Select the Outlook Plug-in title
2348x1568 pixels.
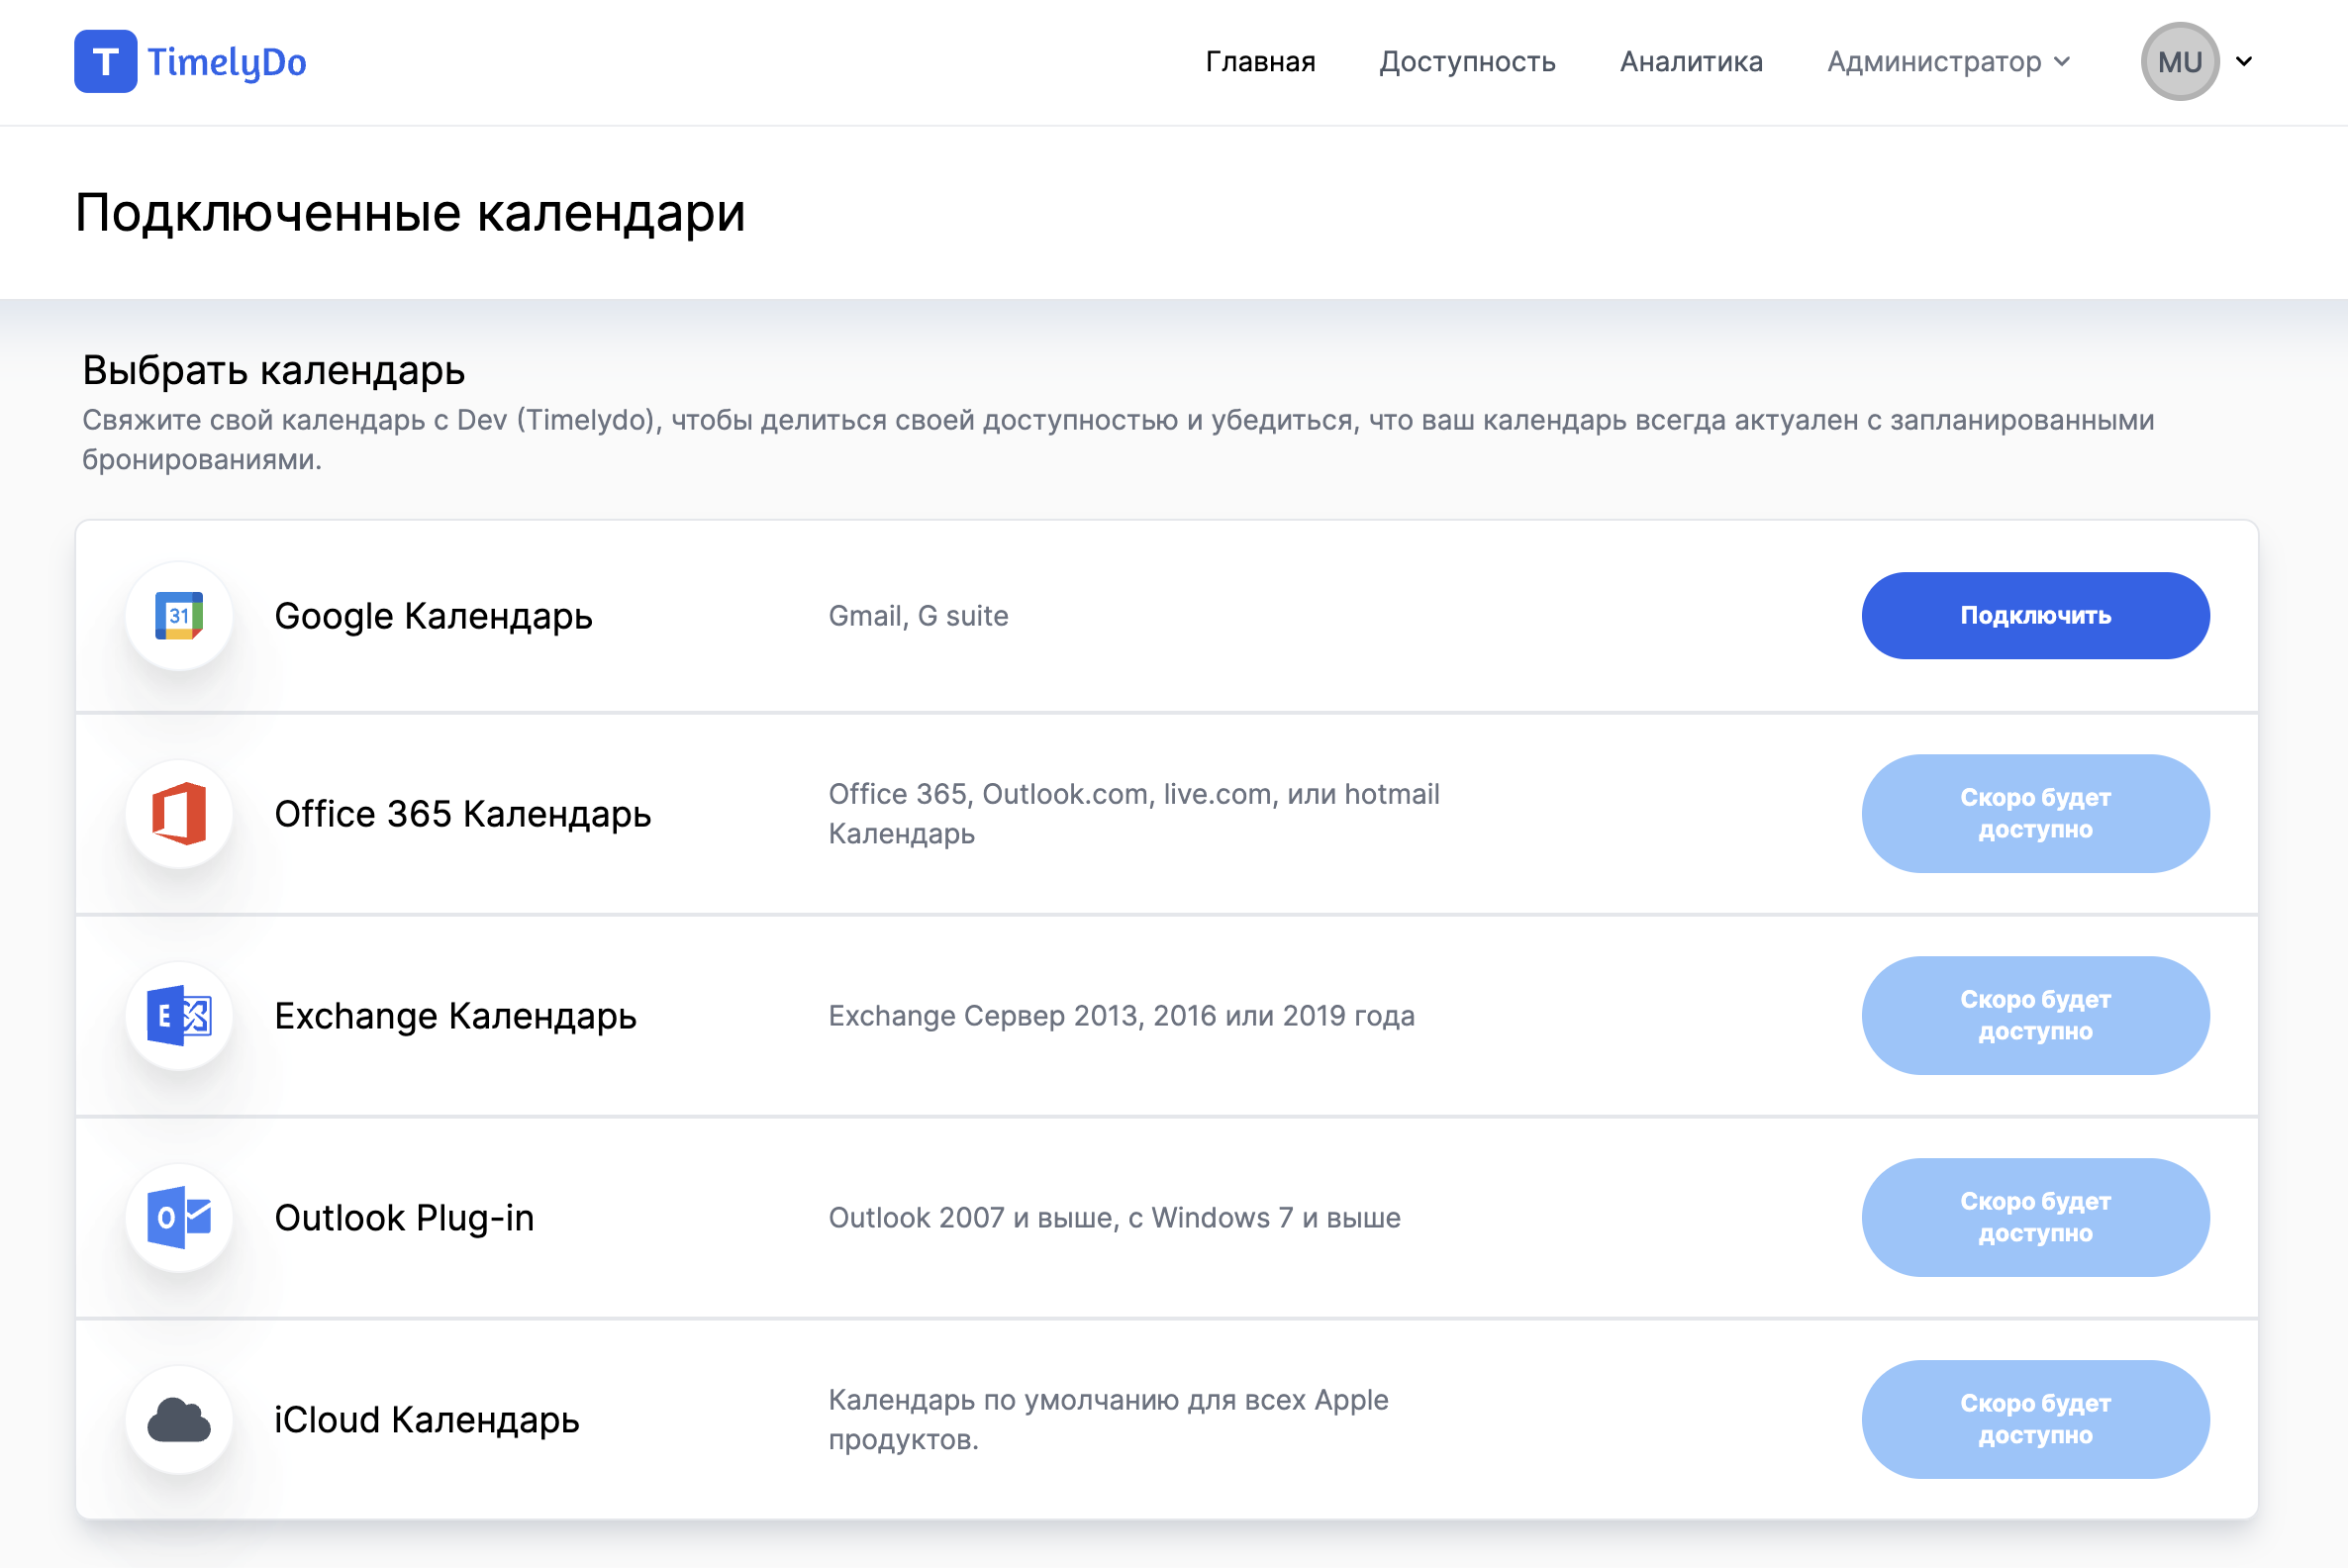click(404, 1218)
